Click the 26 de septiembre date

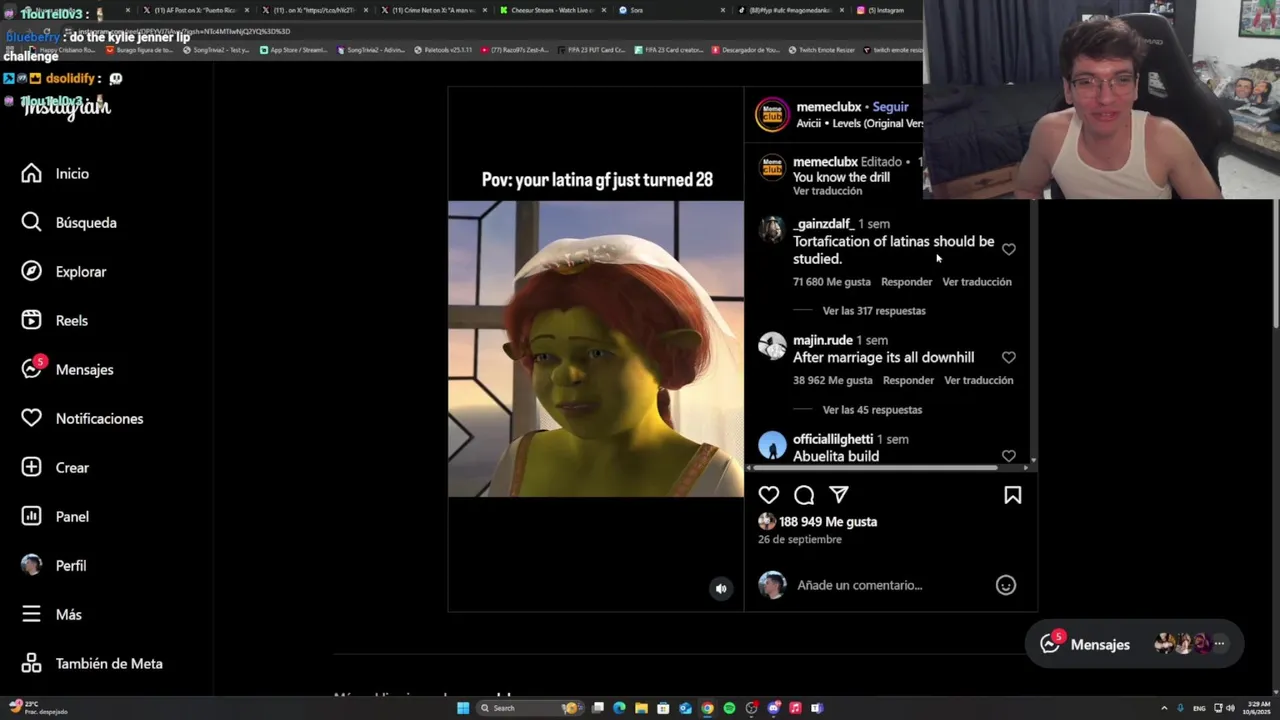pyautogui.click(x=800, y=540)
